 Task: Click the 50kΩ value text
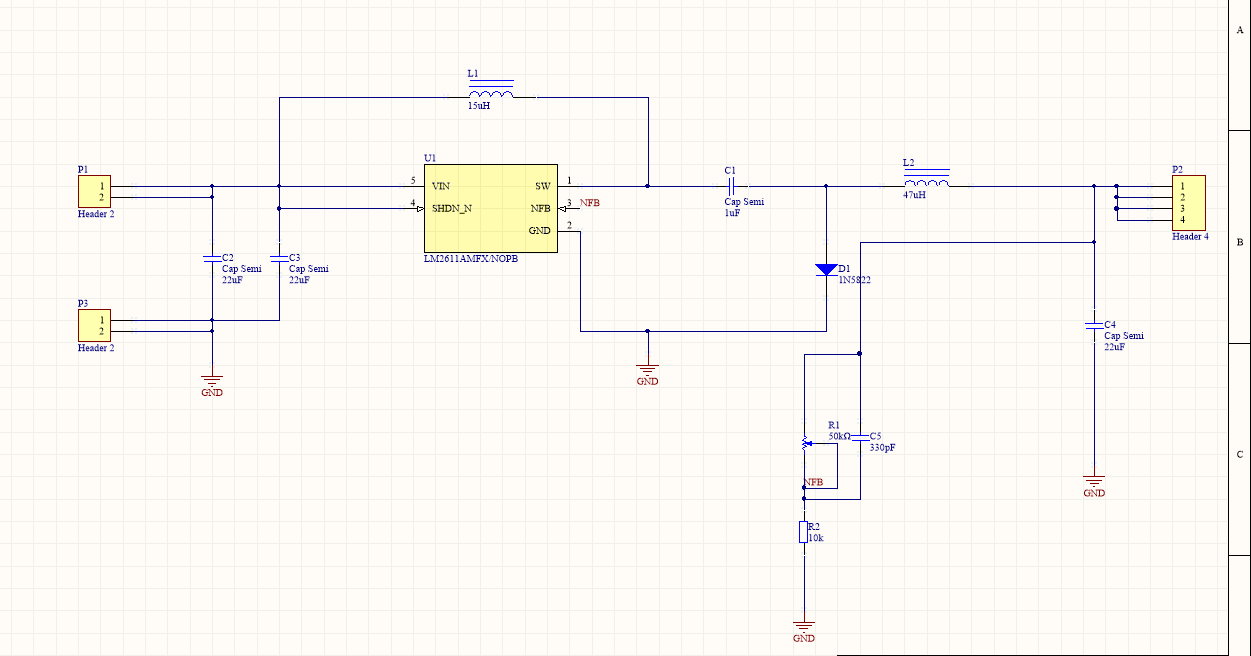pos(839,436)
